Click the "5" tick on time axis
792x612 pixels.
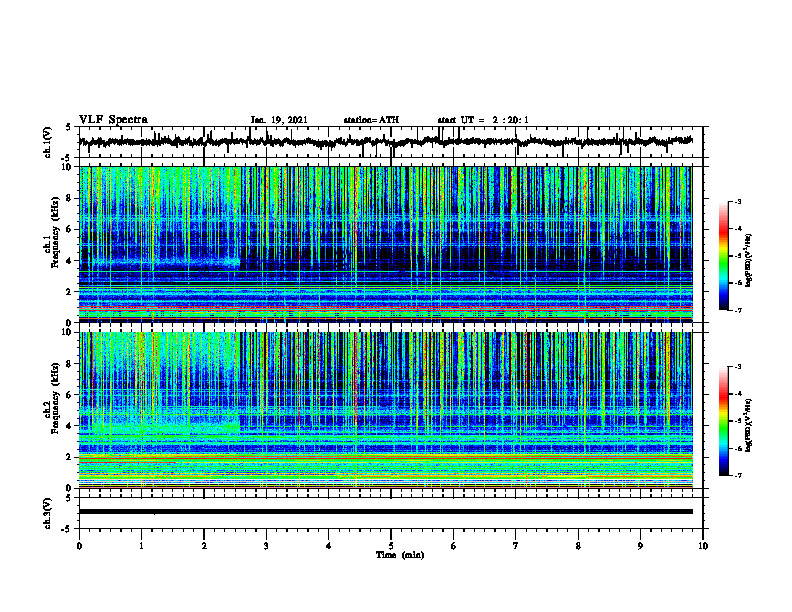click(x=391, y=546)
